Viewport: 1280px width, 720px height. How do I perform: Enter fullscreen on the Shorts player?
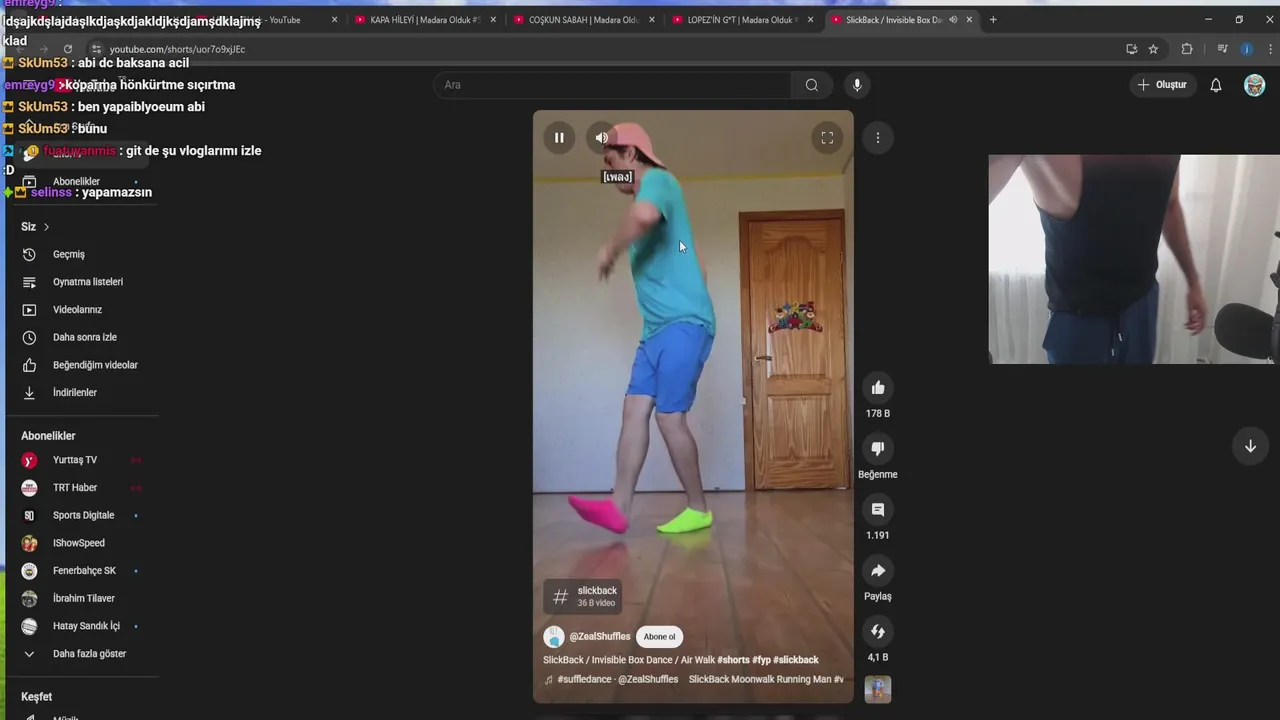click(827, 138)
